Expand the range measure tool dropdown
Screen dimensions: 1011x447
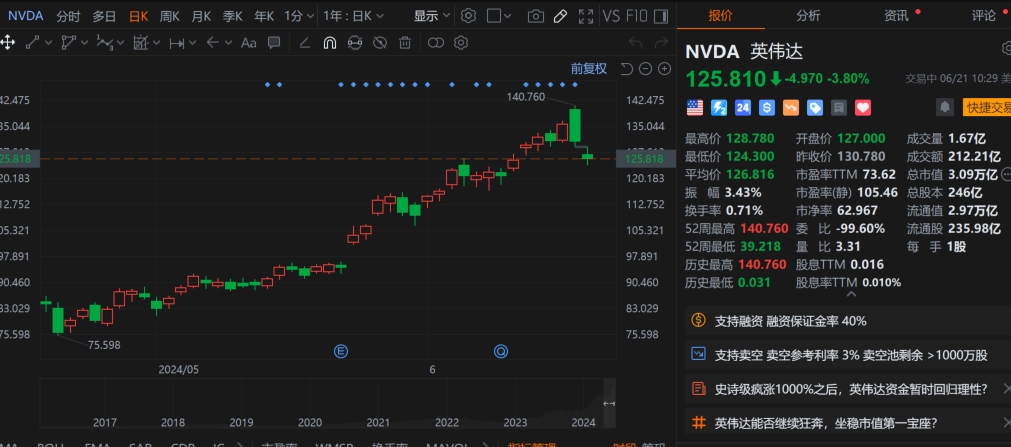193,43
